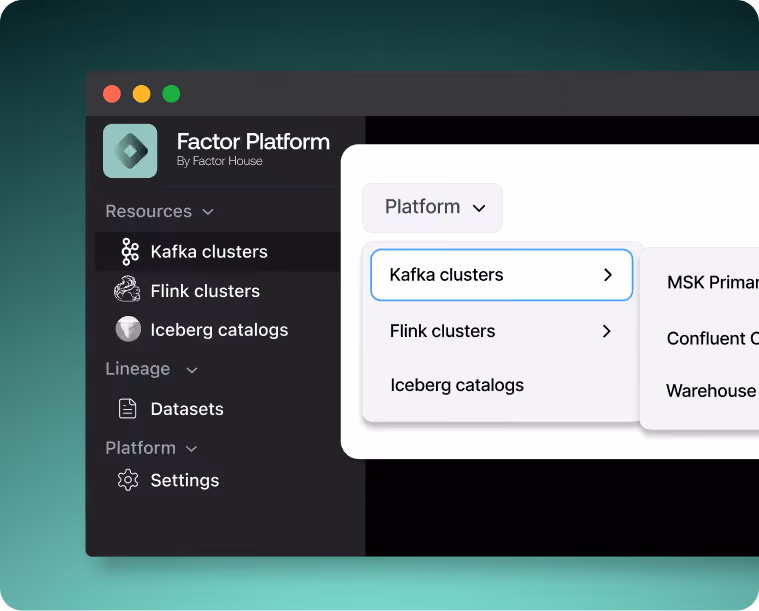This screenshot has width=759, height=611.
Task: Maximize the window with the green button
Action: coord(171,94)
